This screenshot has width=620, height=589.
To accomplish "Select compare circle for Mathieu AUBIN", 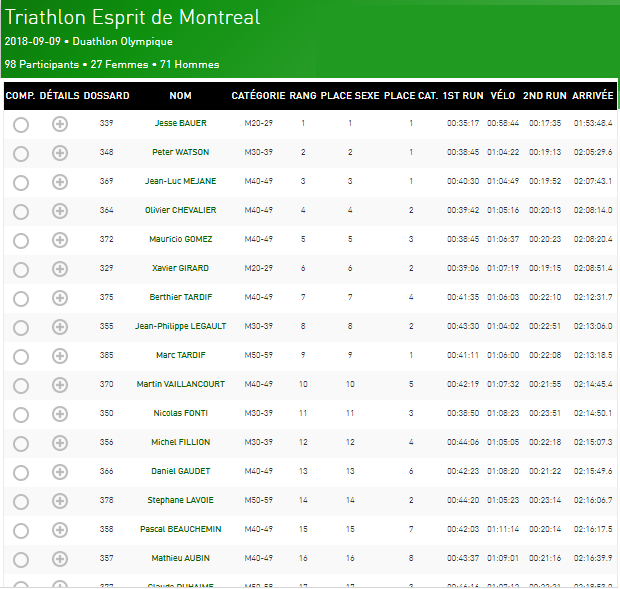I will coord(21,560).
